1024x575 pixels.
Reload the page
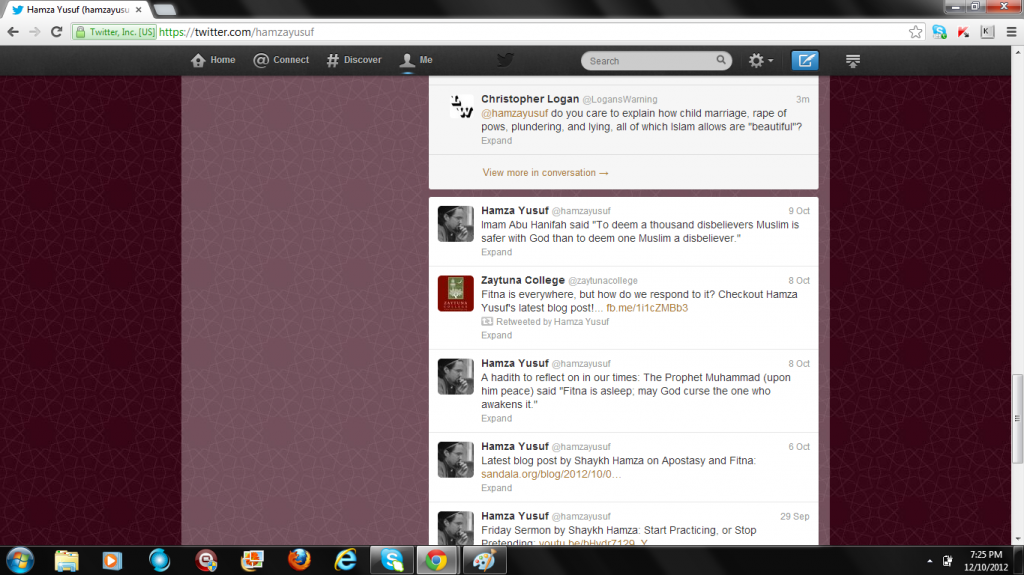coord(56,31)
